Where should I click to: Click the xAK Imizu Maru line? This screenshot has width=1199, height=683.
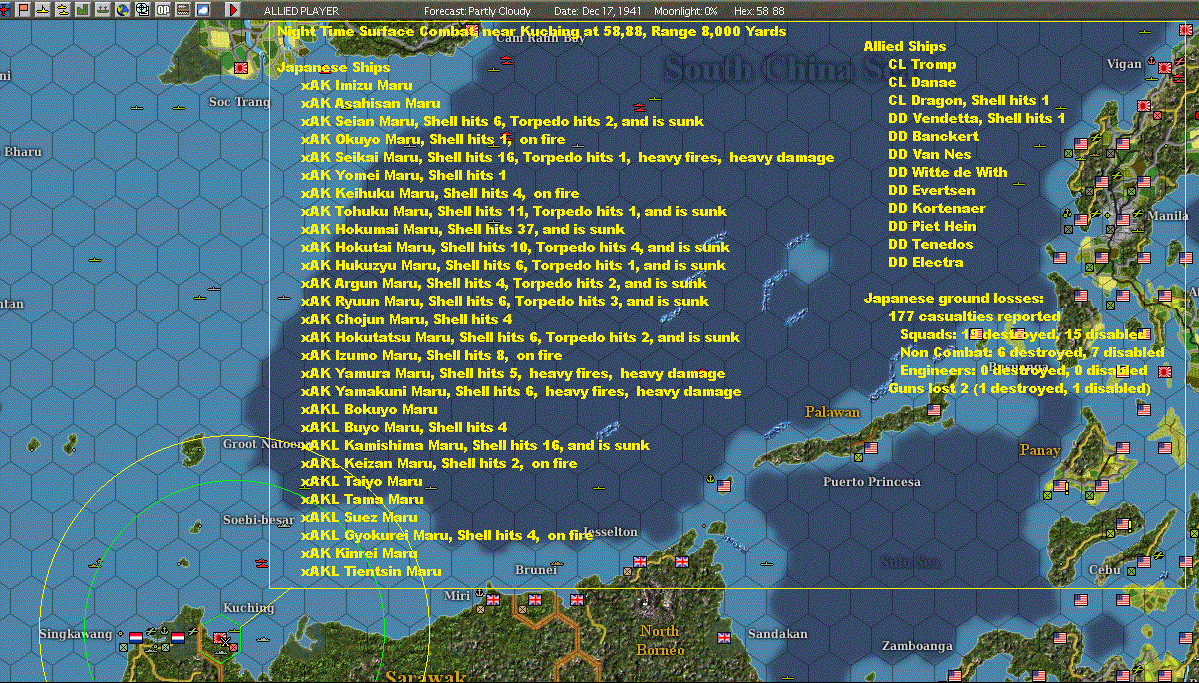click(x=356, y=86)
